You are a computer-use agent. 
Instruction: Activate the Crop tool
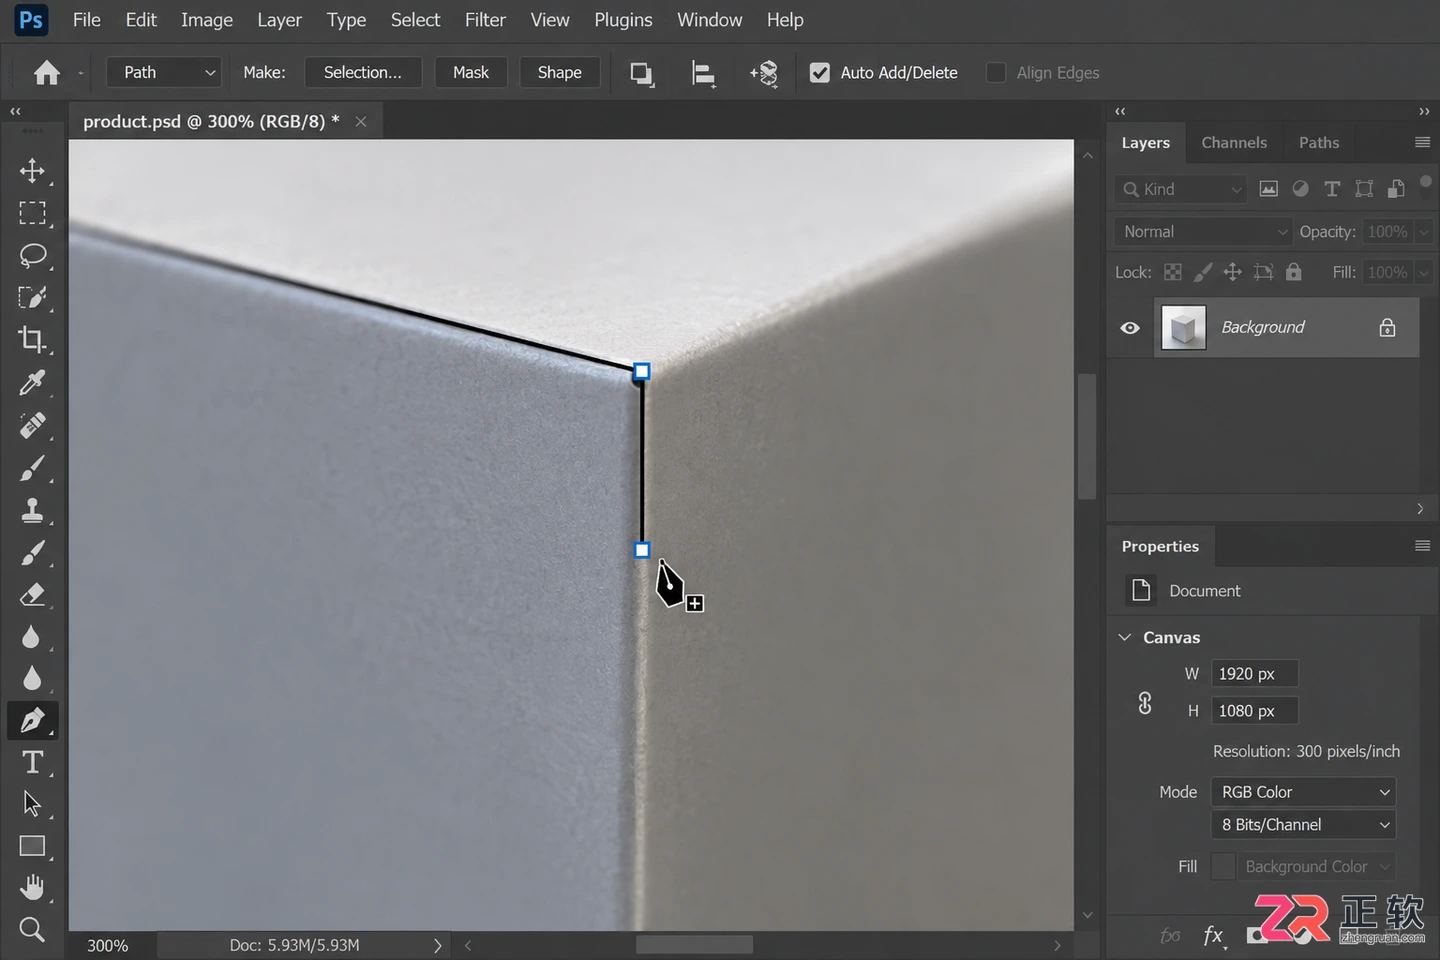coord(32,340)
